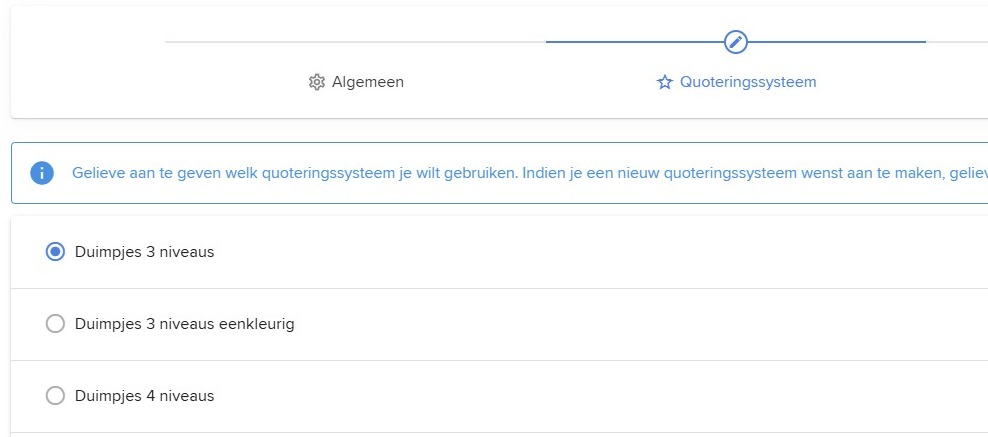Click the info banner text starting with 'Gelieve aan te geven'

click(x=529, y=173)
